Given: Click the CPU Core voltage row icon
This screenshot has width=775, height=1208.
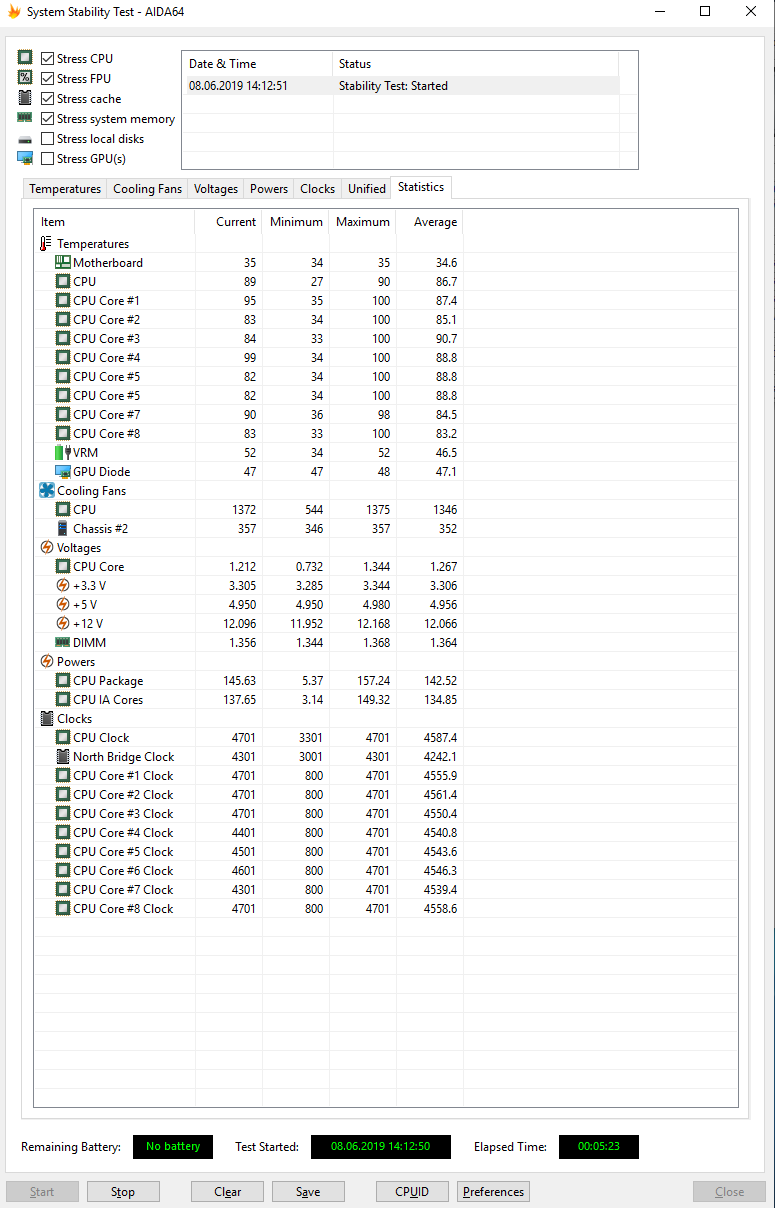Looking at the screenshot, I should click(63, 567).
